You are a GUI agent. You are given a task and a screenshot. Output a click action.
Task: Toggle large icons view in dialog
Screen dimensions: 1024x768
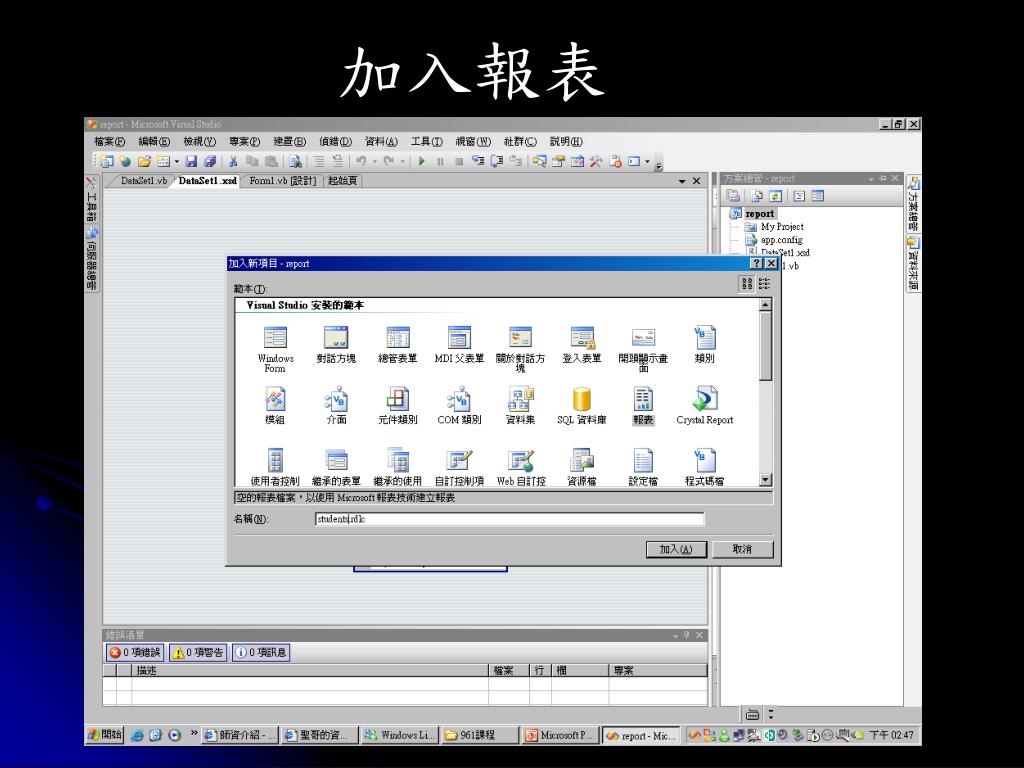[747, 283]
